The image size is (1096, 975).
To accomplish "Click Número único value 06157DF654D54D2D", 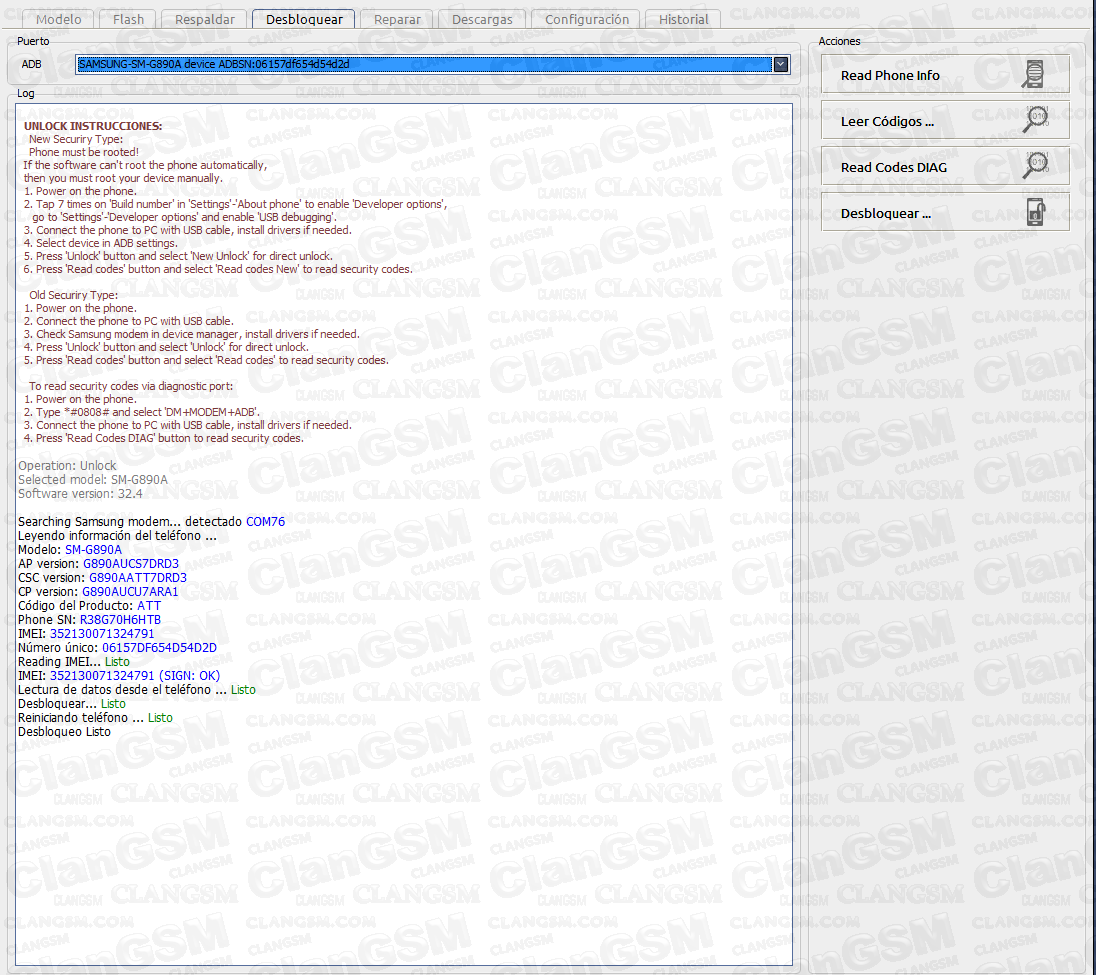I will click(159, 647).
